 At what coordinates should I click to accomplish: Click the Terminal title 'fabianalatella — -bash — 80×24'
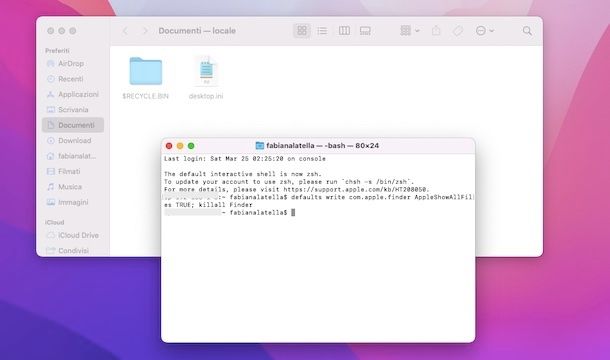[x=323, y=146]
